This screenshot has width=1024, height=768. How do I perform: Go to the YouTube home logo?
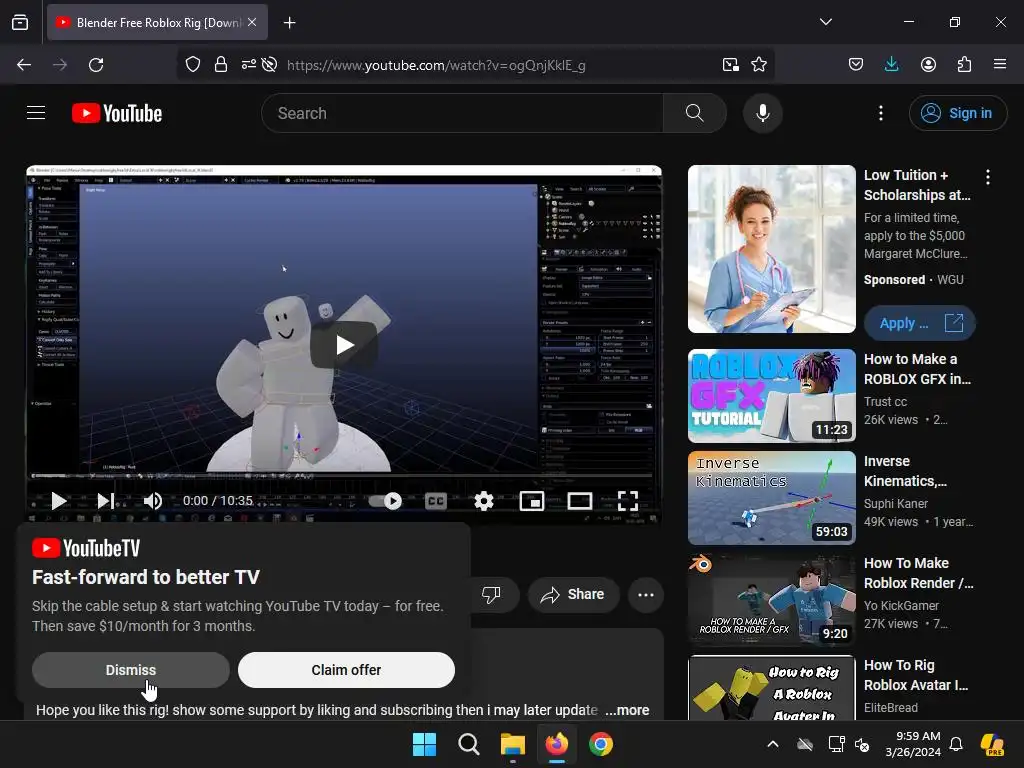[117, 113]
